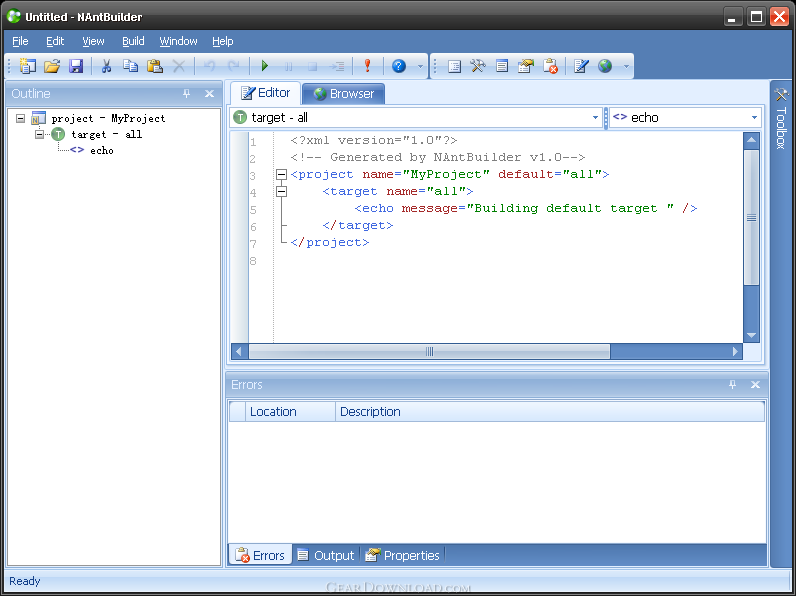Viewport: 796px width, 596px height.
Task: Switch to the Properties bottom tab
Action: [x=403, y=555]
